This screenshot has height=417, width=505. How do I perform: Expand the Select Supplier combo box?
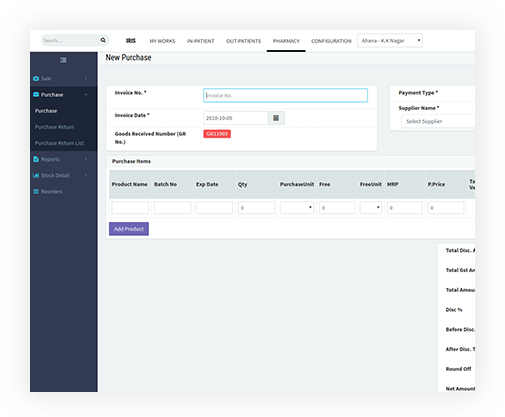pyautogui.click(x=438, y=121)
